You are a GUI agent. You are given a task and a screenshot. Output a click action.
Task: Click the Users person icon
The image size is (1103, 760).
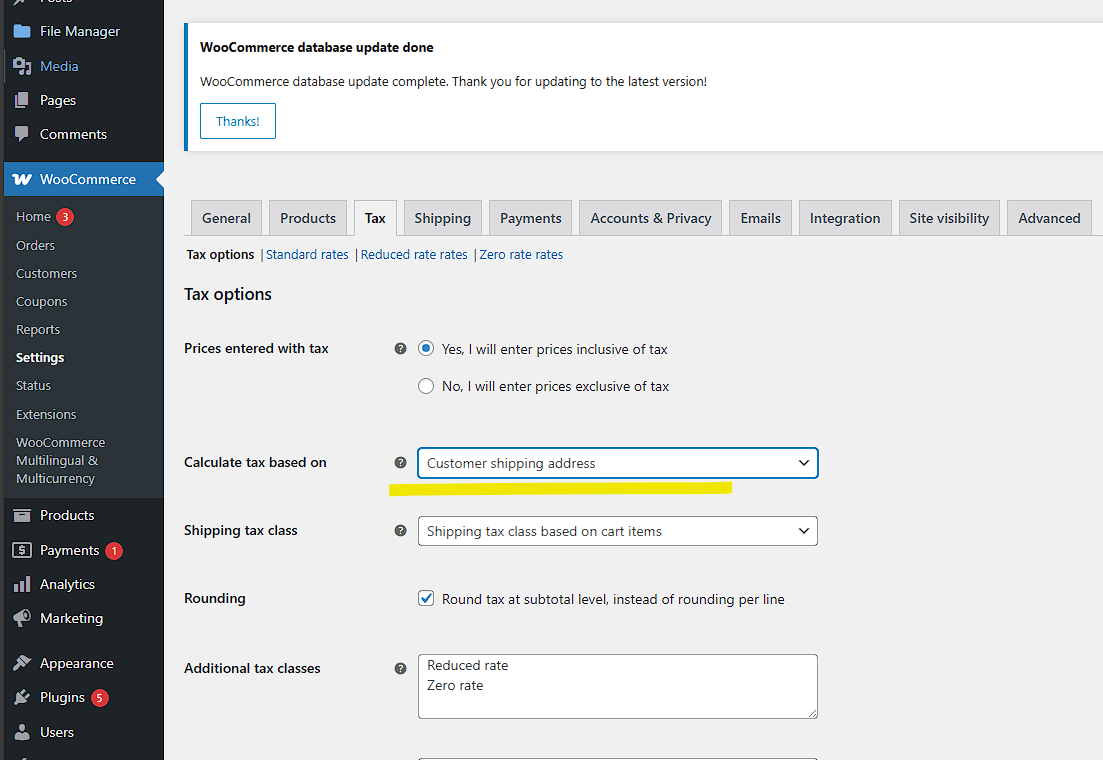[x=22, y=732]
